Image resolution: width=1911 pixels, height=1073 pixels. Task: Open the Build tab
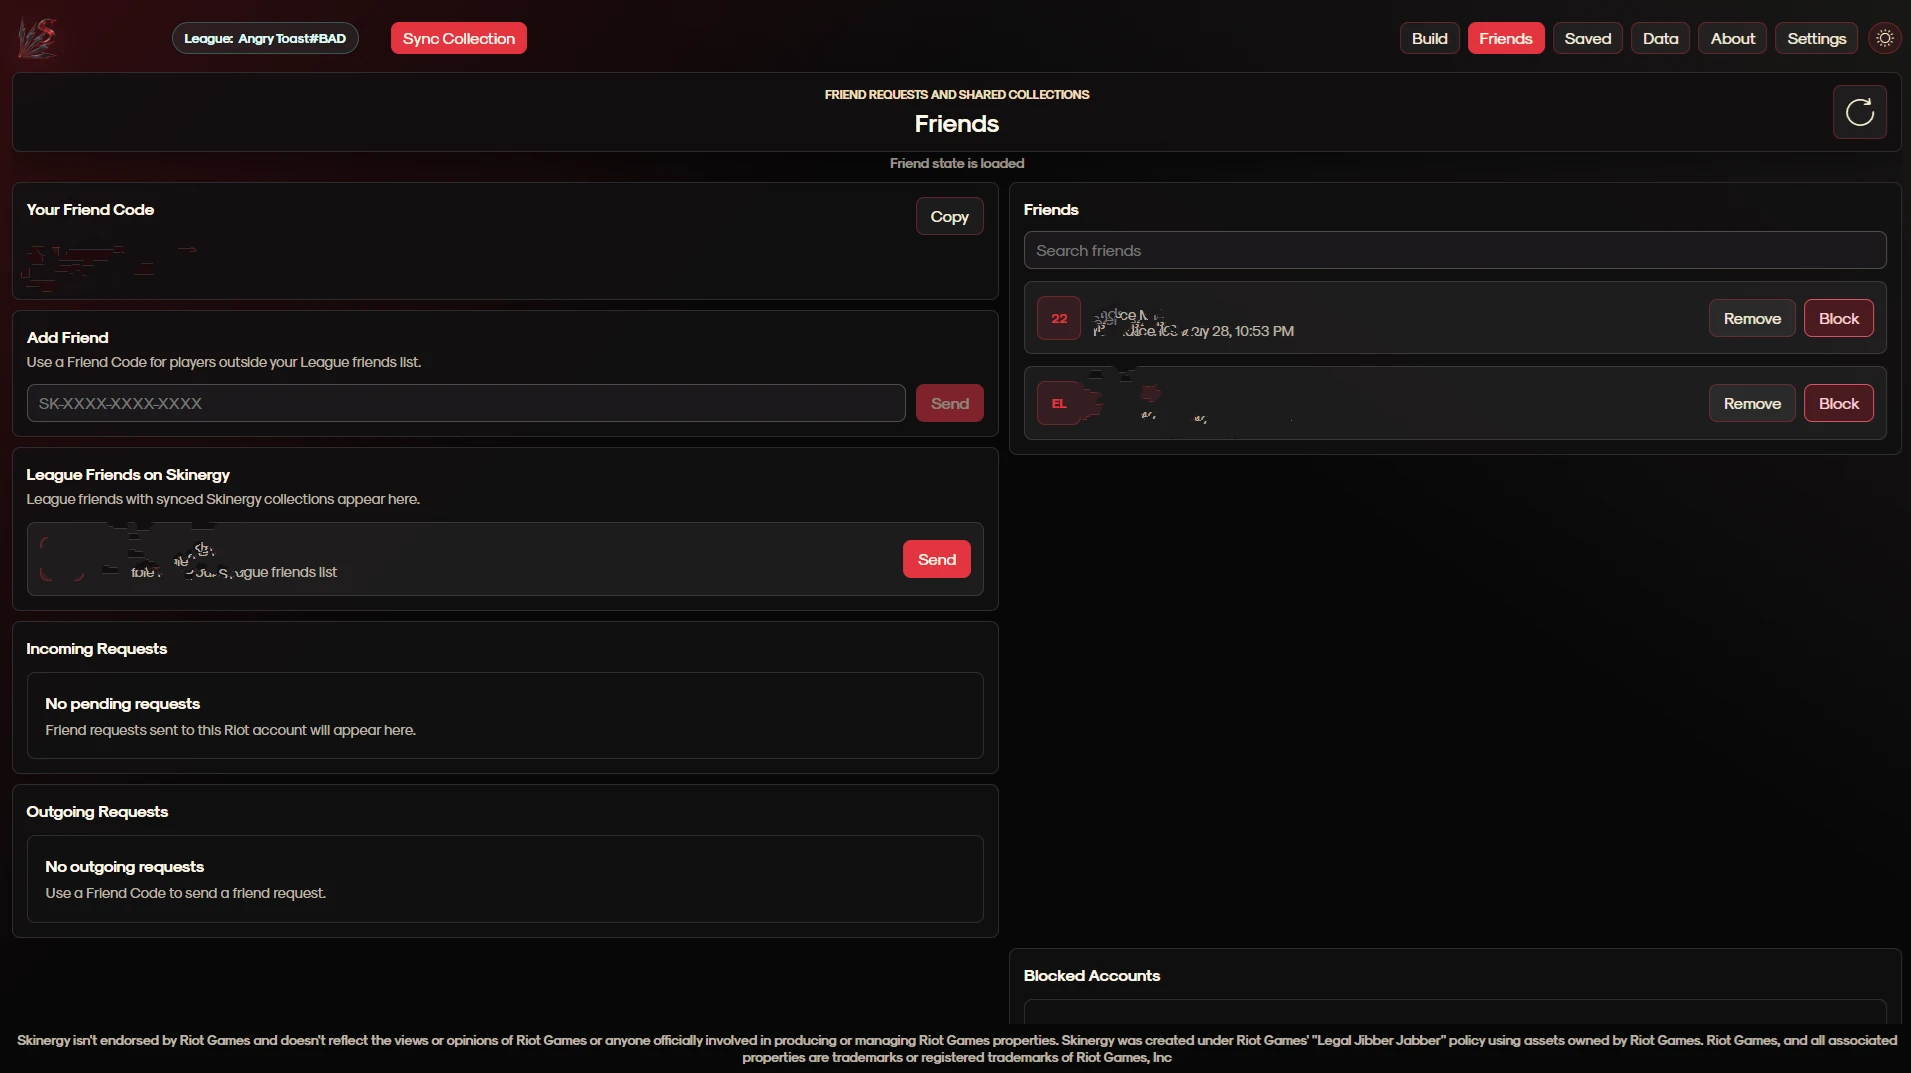point(1430,38)
